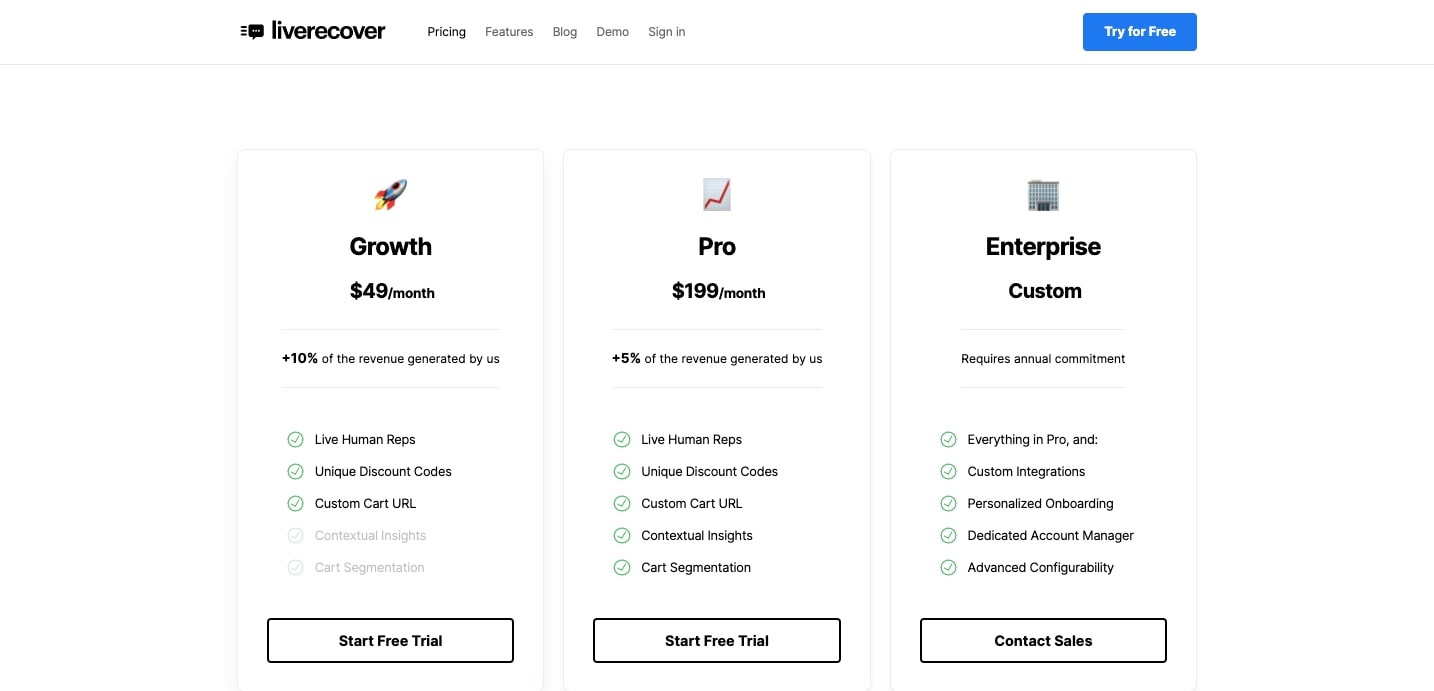The width and height of the screenshot is (1434, 691).
Task: Click checkmark icon beside Personalized Onboarding
Action: point(948,503)
